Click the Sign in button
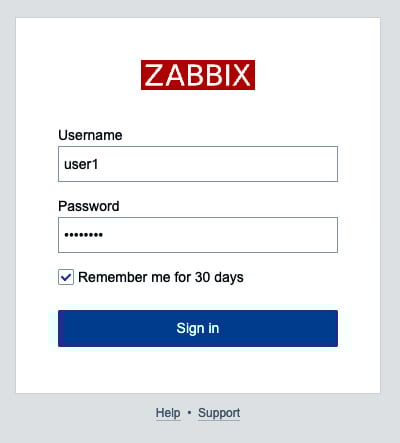Screen dimensions: 400x443 tap(198, 328)
